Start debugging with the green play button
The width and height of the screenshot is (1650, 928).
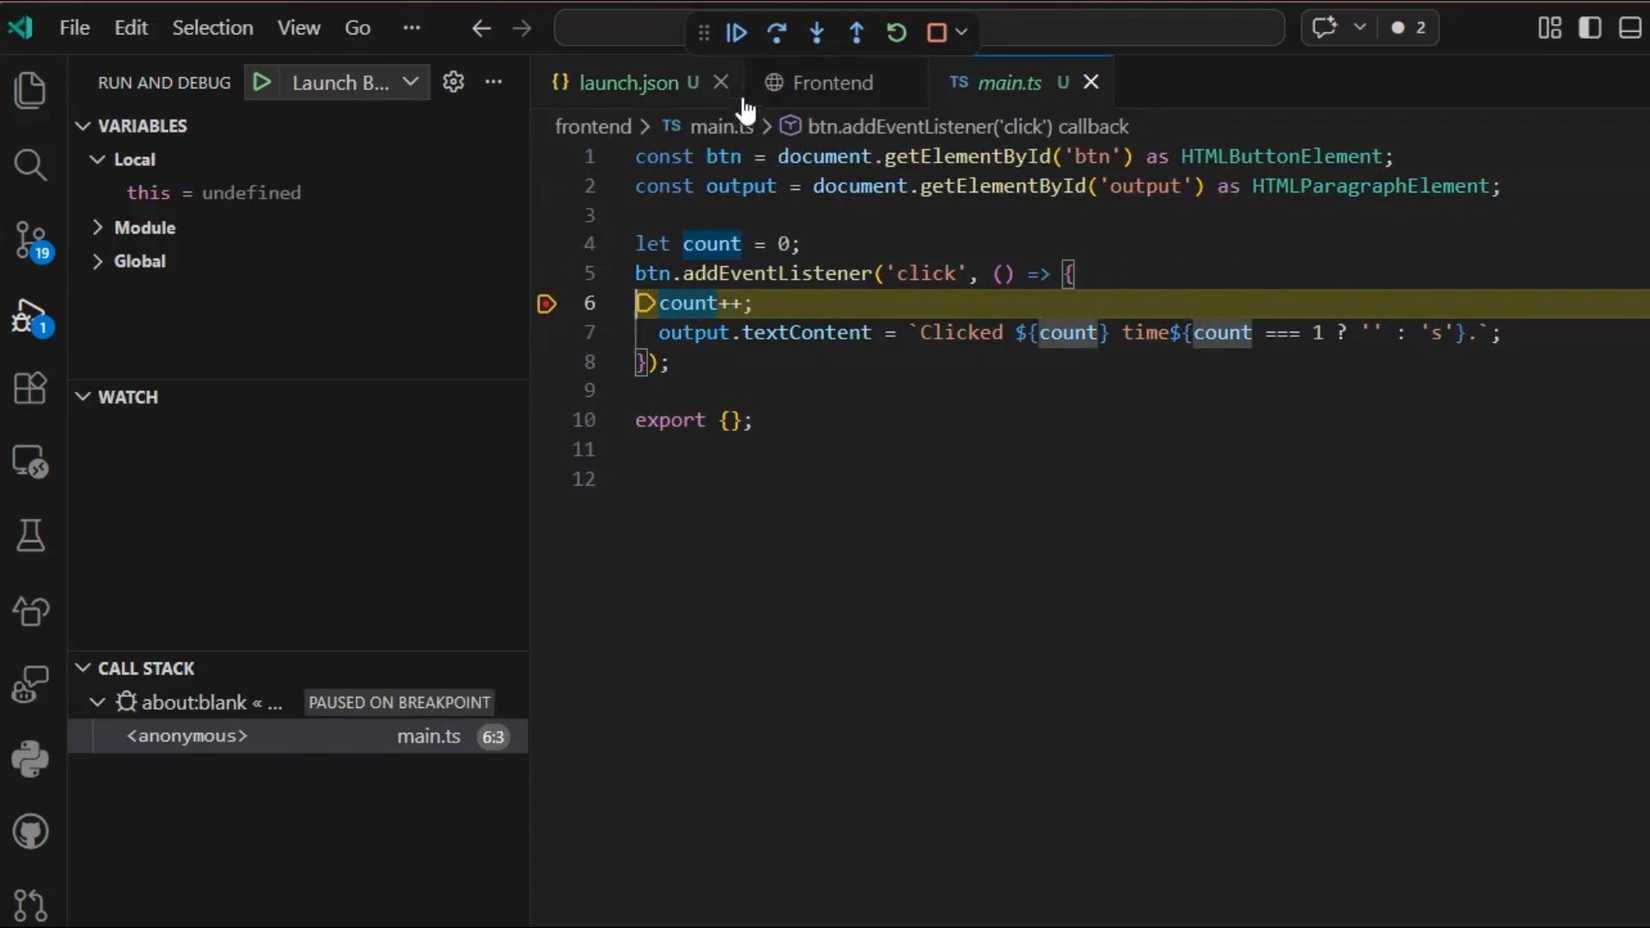click(262, 82)
